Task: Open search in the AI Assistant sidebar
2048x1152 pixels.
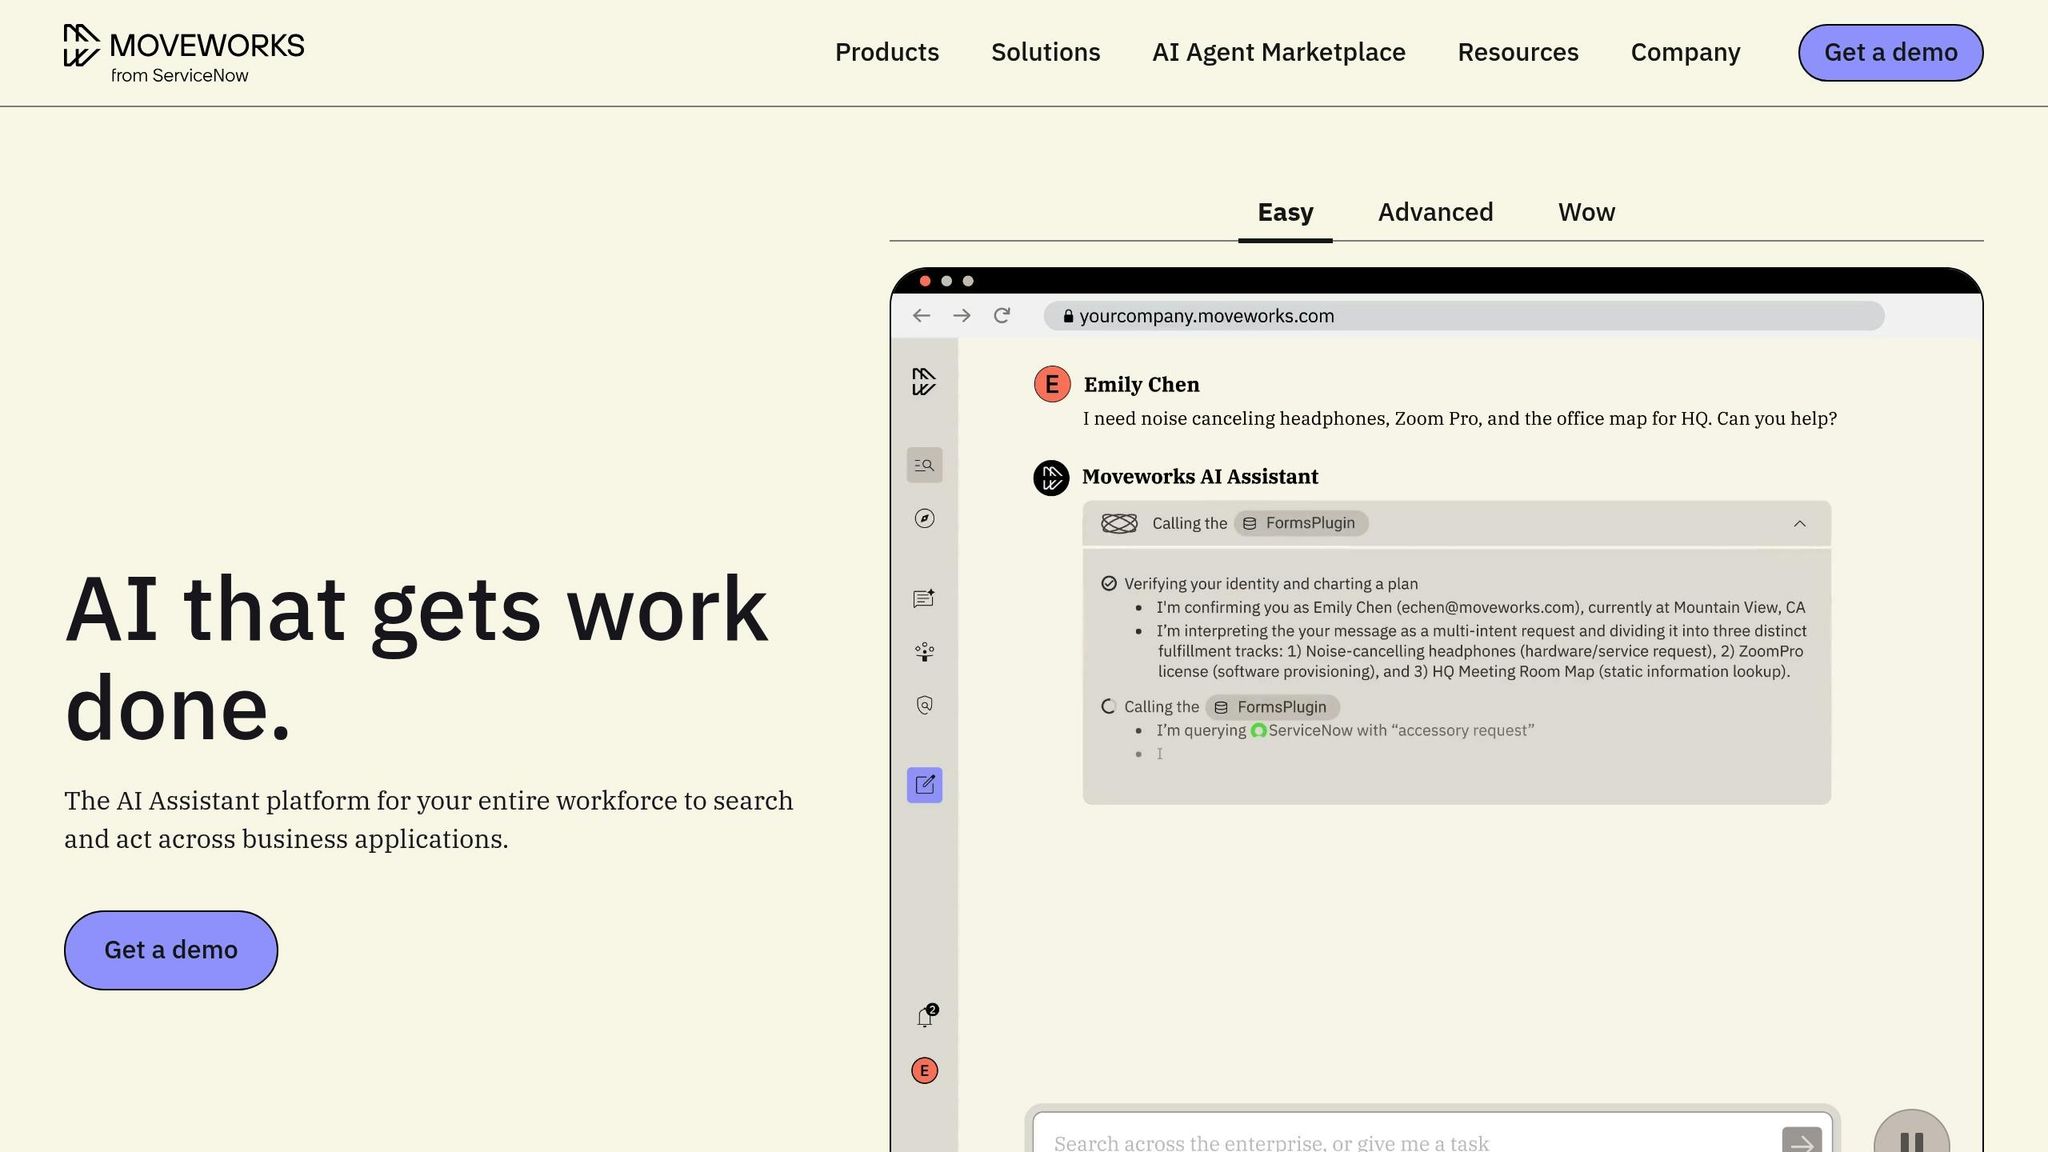Action: coord(924,465)
